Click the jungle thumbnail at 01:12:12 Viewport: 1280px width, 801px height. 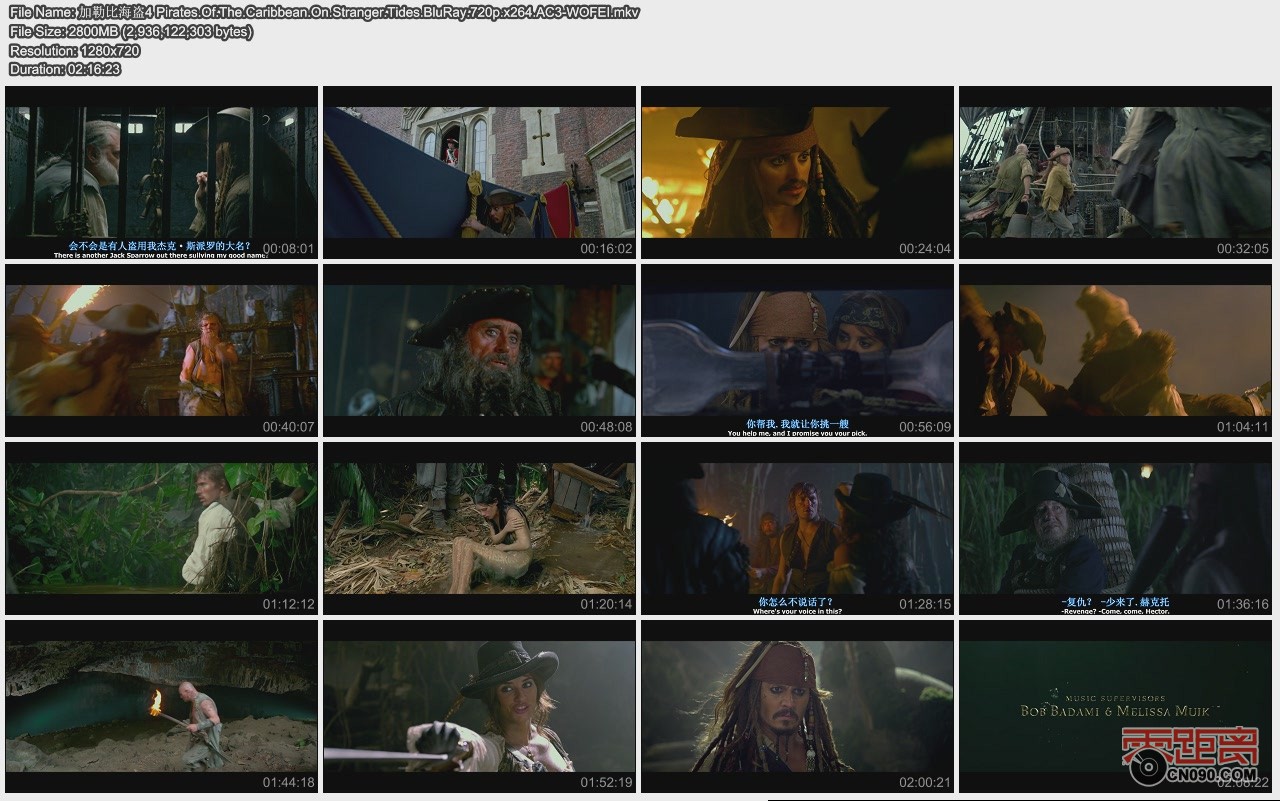tap(161, 528)
